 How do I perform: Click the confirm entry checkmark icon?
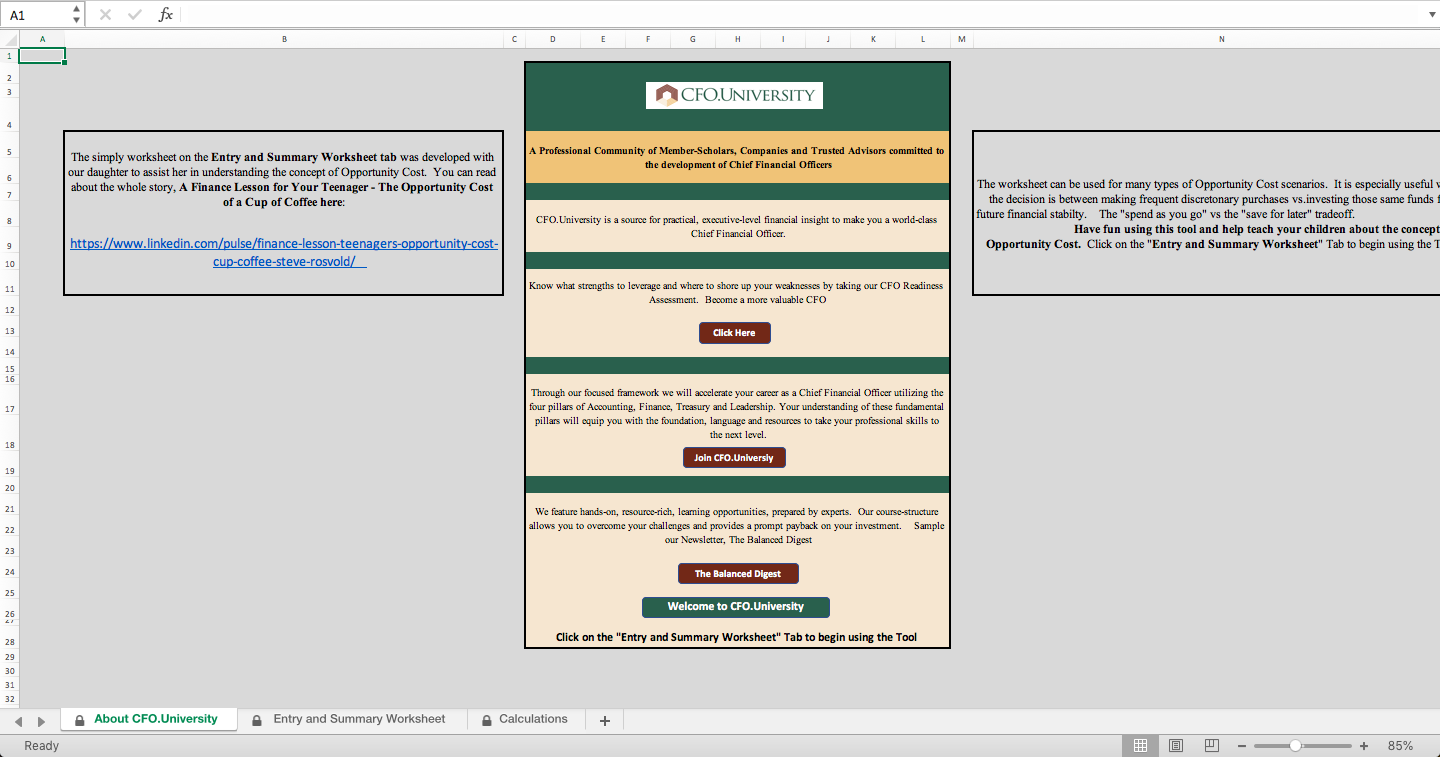(x=135, y=15)
